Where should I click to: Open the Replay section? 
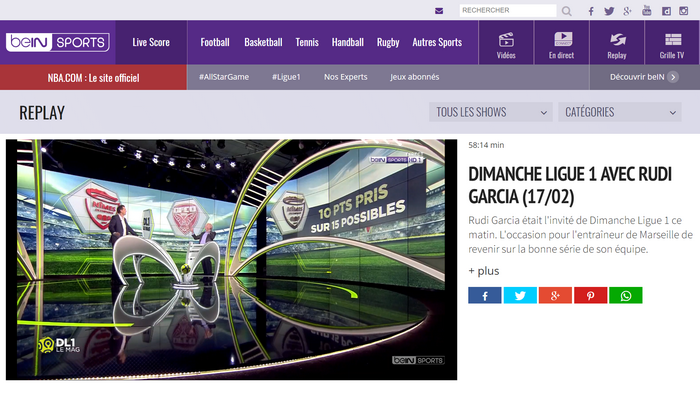click(617, 42)
